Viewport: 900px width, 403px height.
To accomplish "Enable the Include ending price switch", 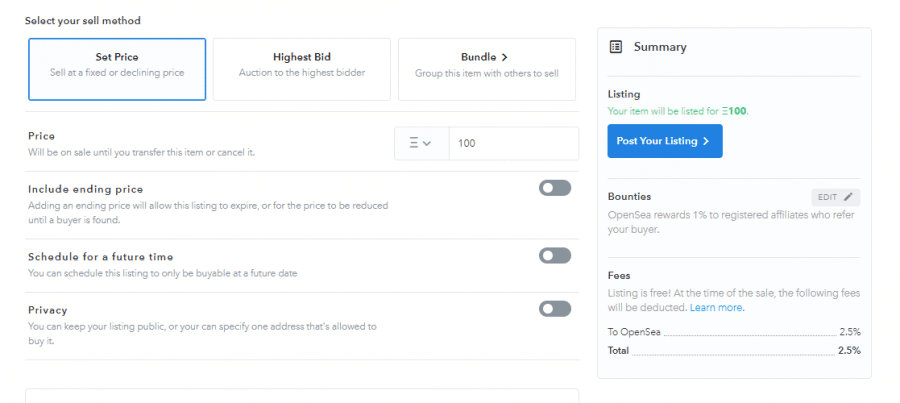I will pos(555,188).
